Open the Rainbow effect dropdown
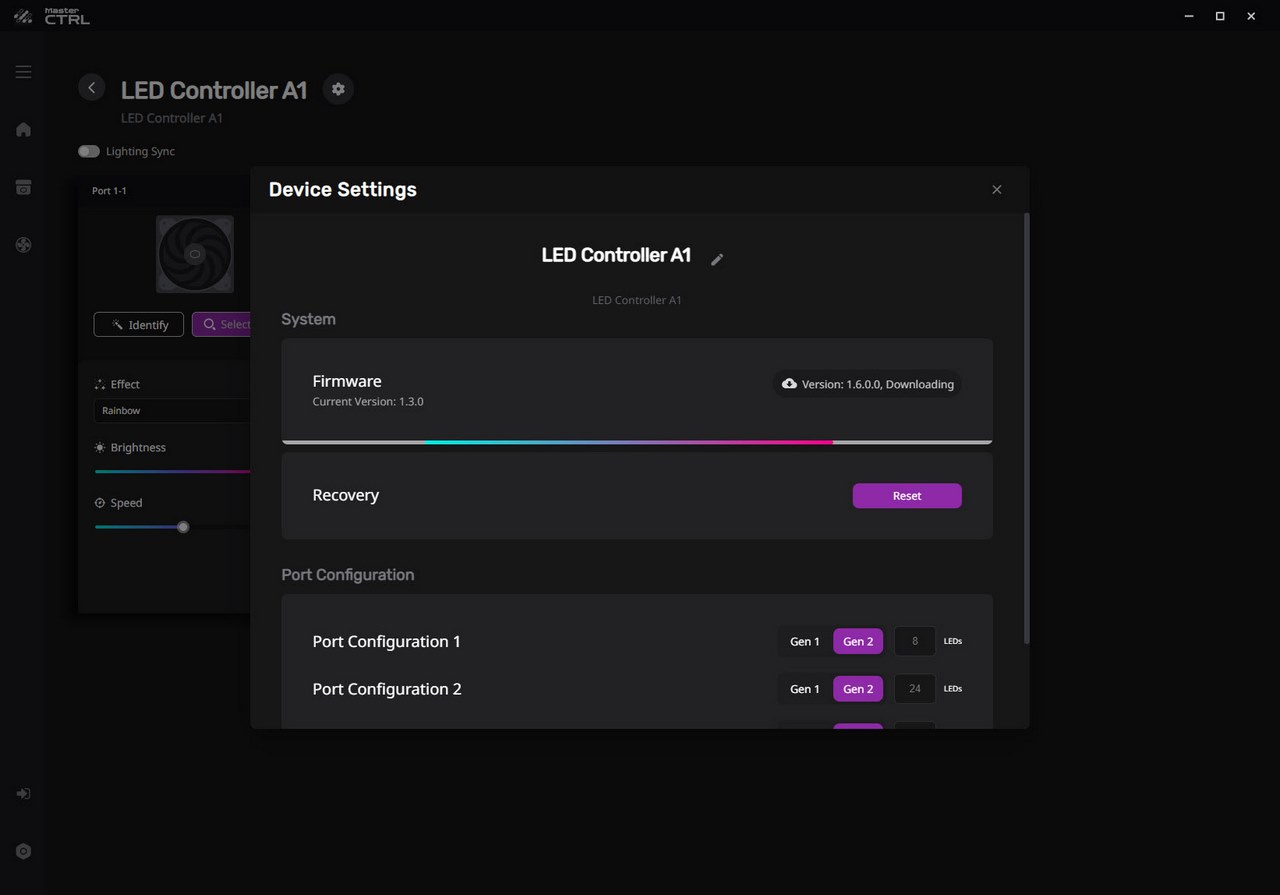The height and width of the screenshot is (895, 1280). 171,411
